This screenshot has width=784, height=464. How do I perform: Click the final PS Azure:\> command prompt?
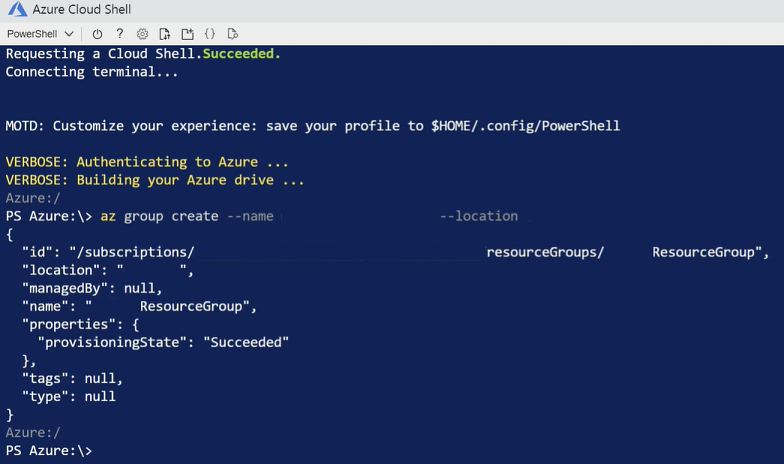48,451
